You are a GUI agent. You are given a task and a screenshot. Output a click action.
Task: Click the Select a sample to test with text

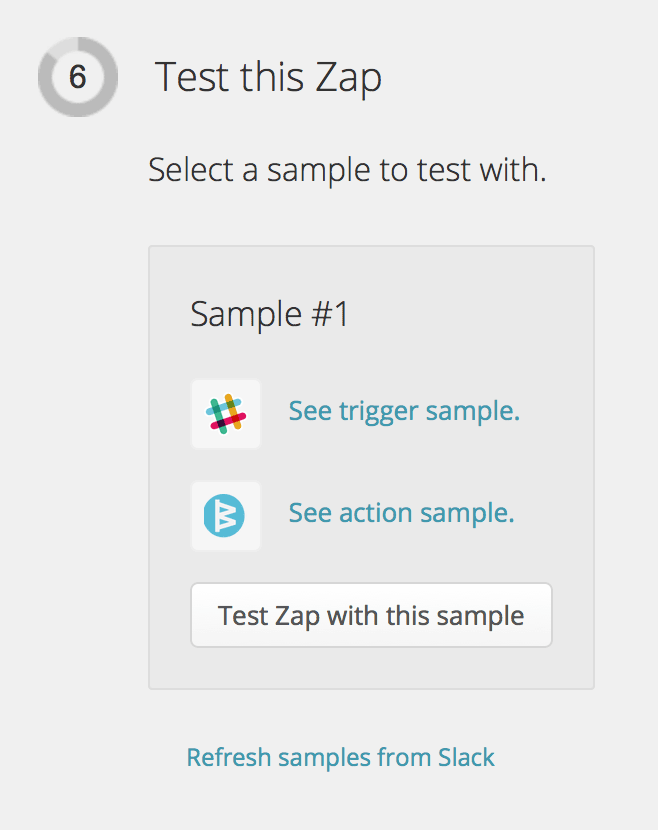pos(347,170)
